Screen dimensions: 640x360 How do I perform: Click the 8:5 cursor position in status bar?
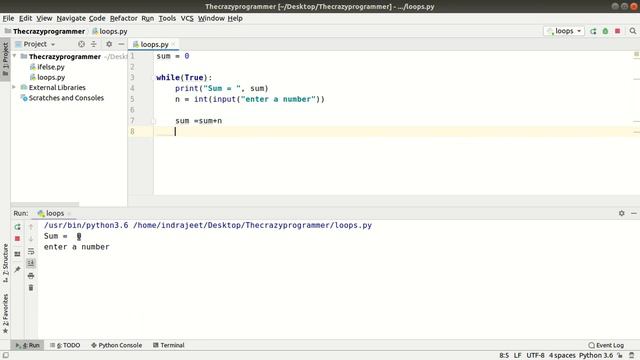(504, 356)
